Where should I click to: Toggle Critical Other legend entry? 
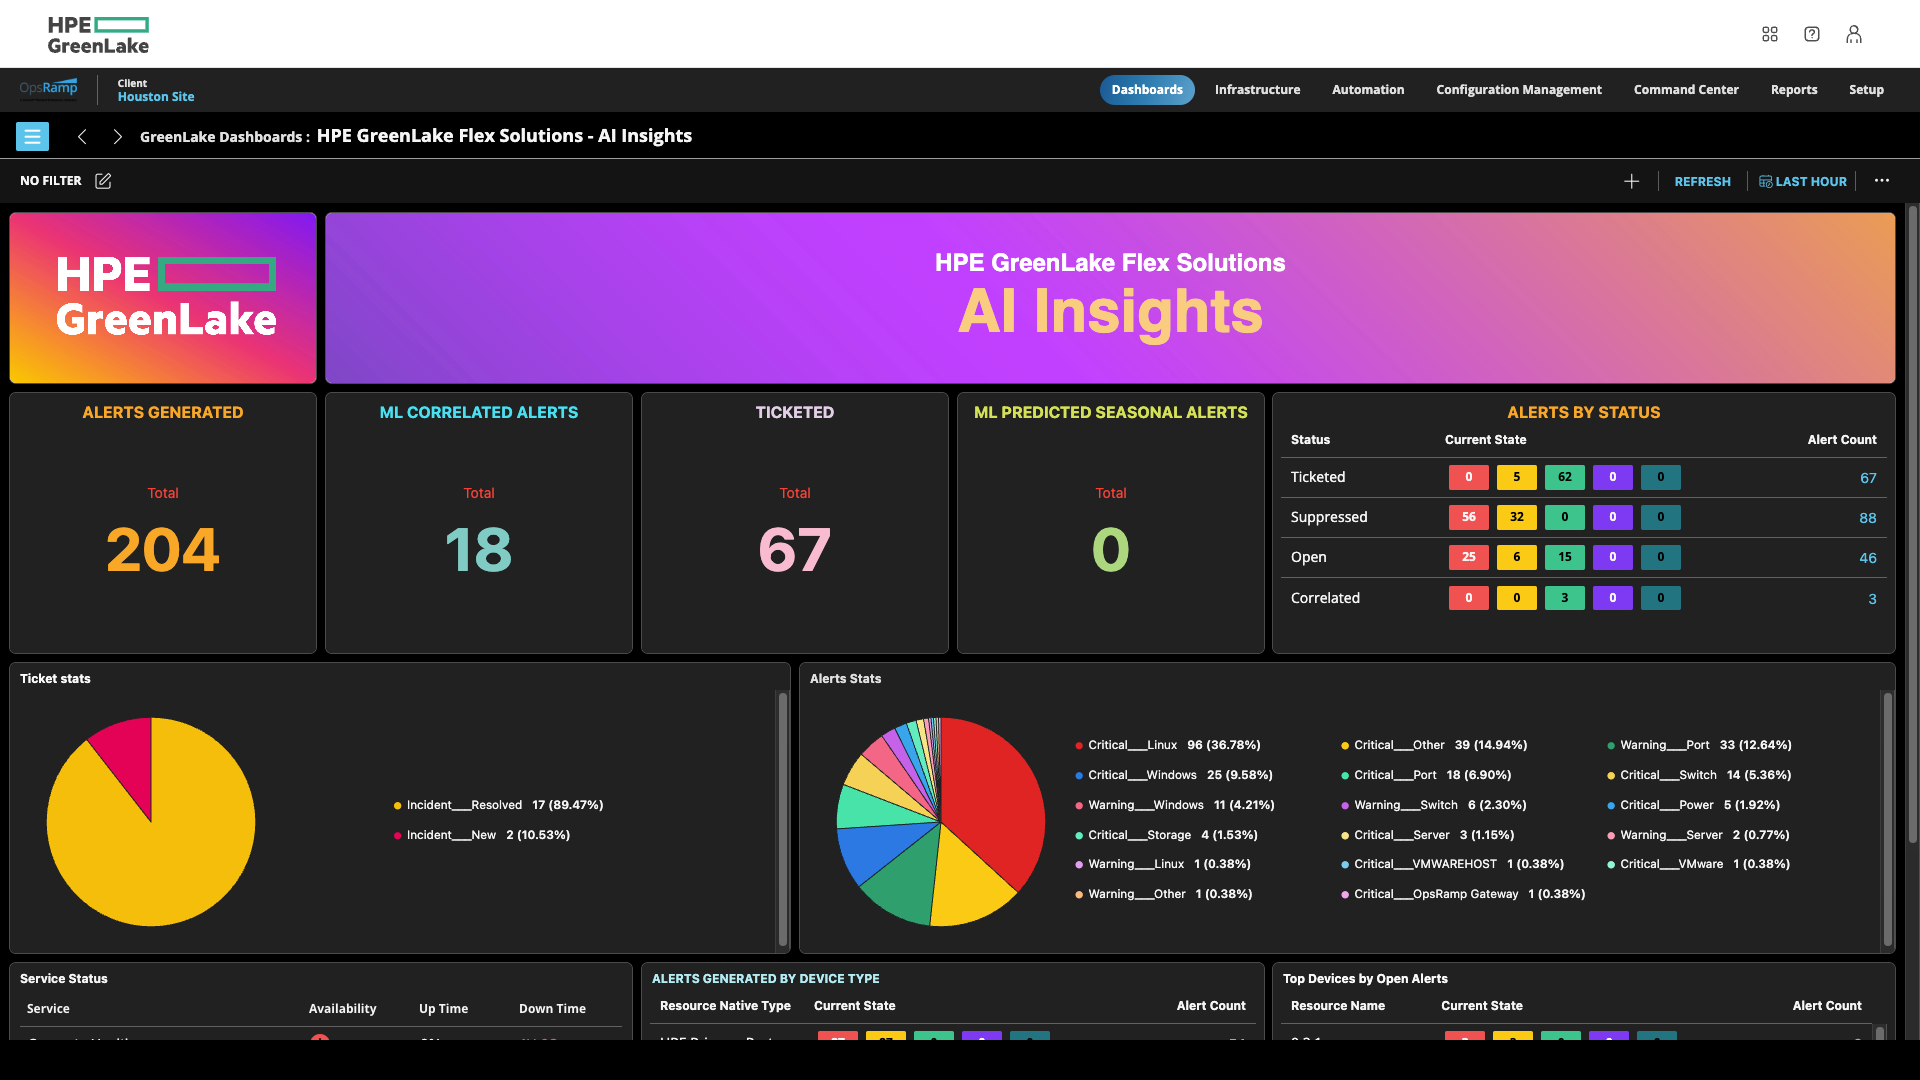point(1433,745)
